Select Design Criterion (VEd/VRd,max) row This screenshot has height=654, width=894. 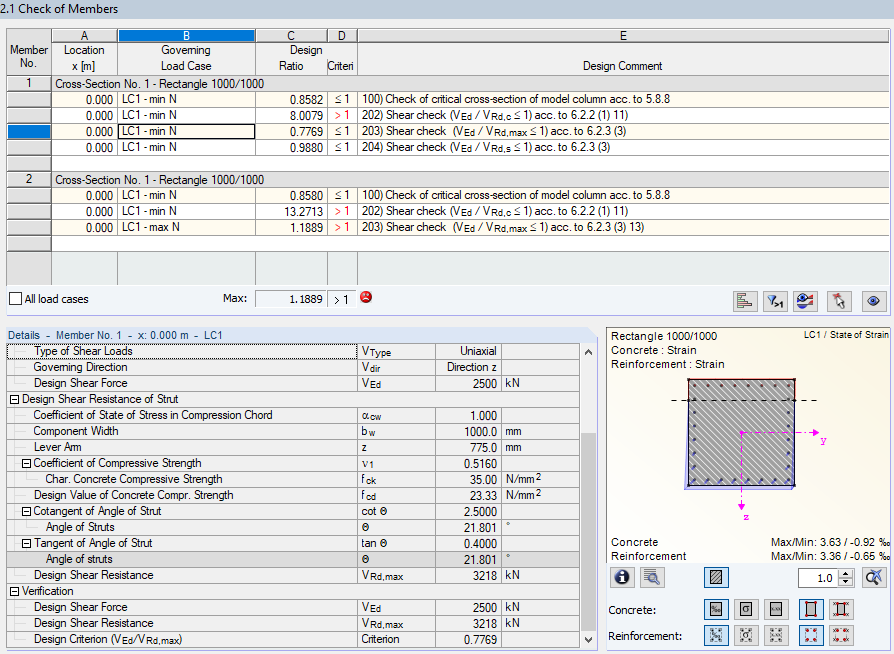pyautogui.click(x=293, y=639)
